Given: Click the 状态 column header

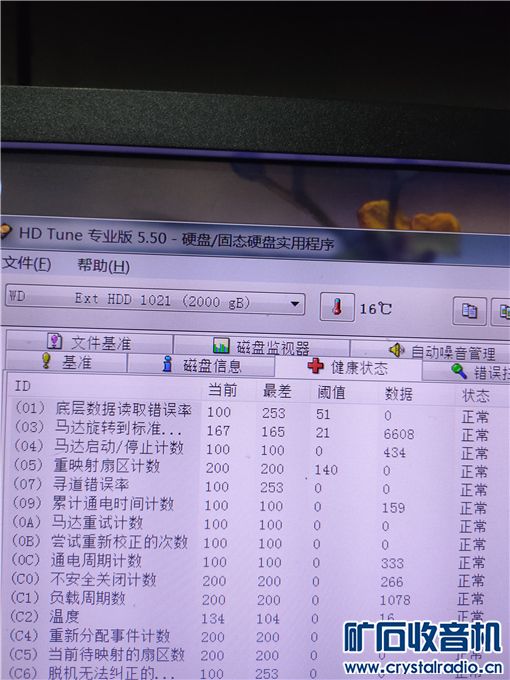Looking at the screenshot, I should point(476,396).
